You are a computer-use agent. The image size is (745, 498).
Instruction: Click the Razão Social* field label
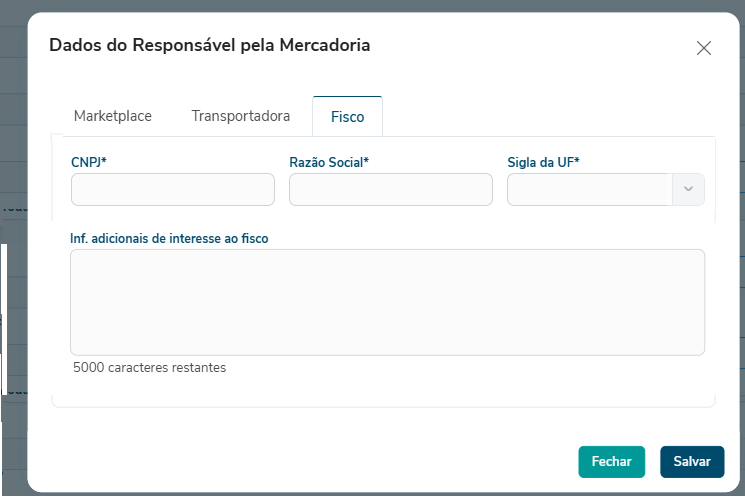tap(329, 161)
